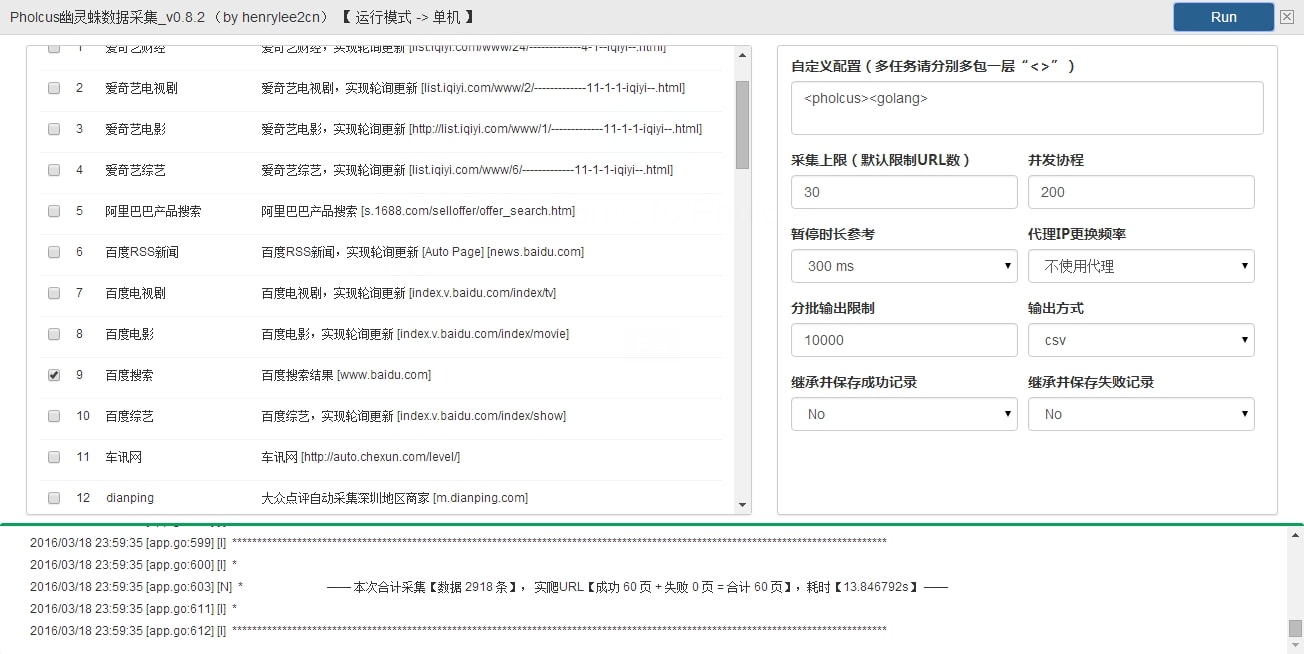This screenshot has width=1304, height=654.
Task: Check the 百度电视剧 row checkbox
Action: 54,293
